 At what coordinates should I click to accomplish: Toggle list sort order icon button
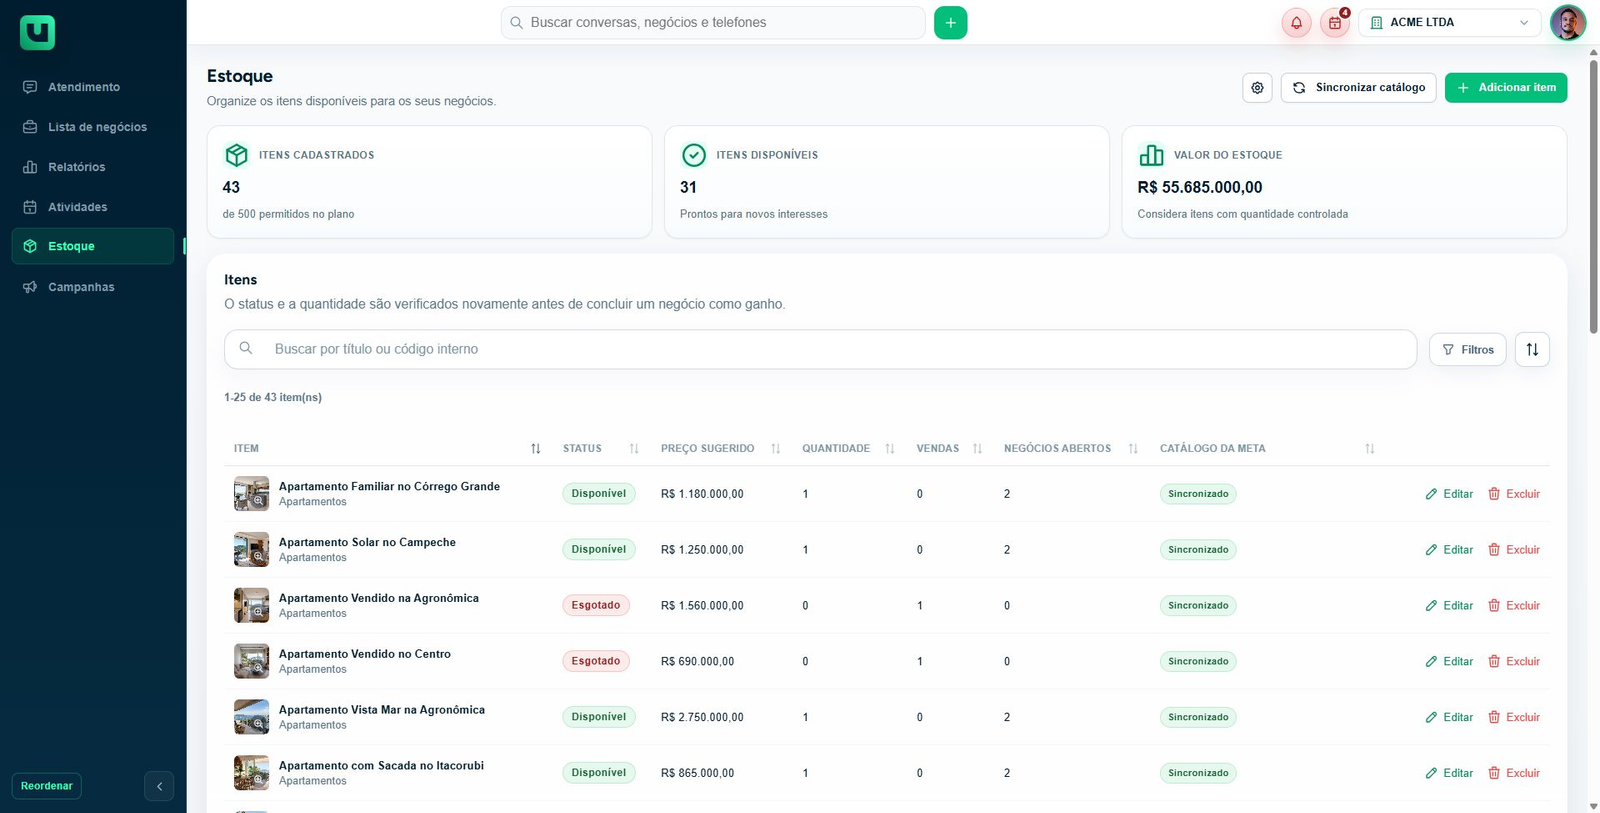[x=1532, y=349]
